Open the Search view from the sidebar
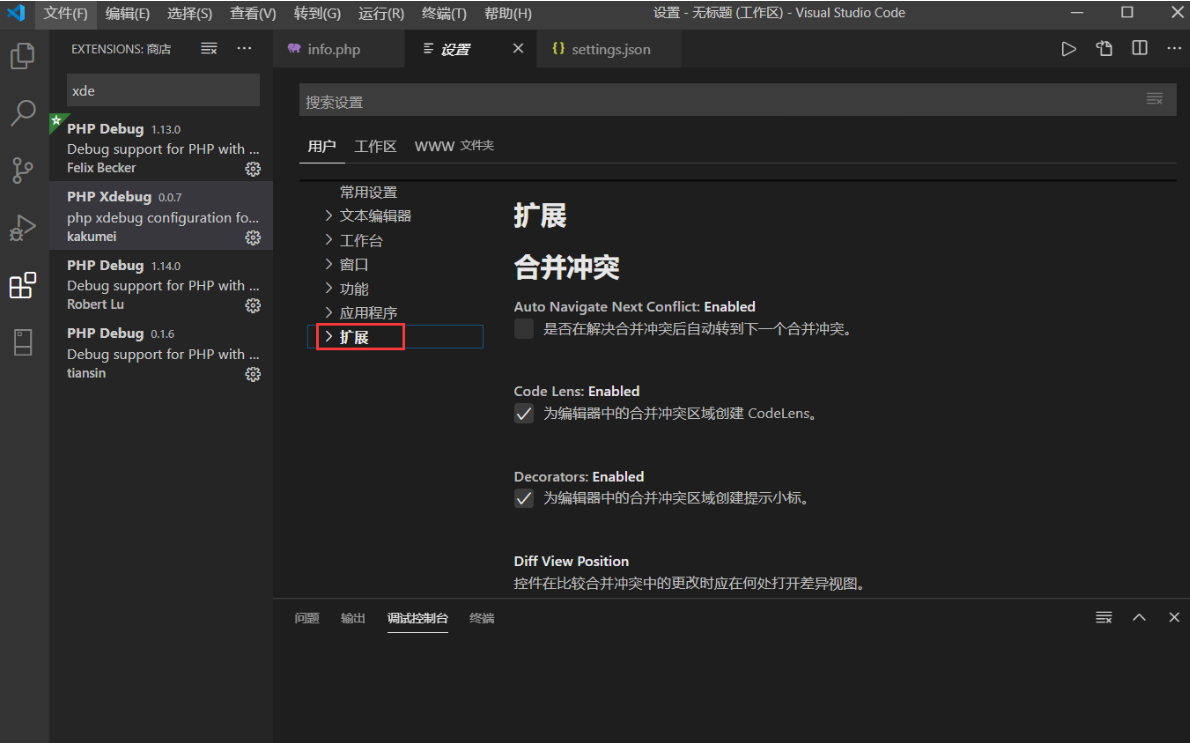Viewport: 1190px width, 743px height. coord(22,114)
